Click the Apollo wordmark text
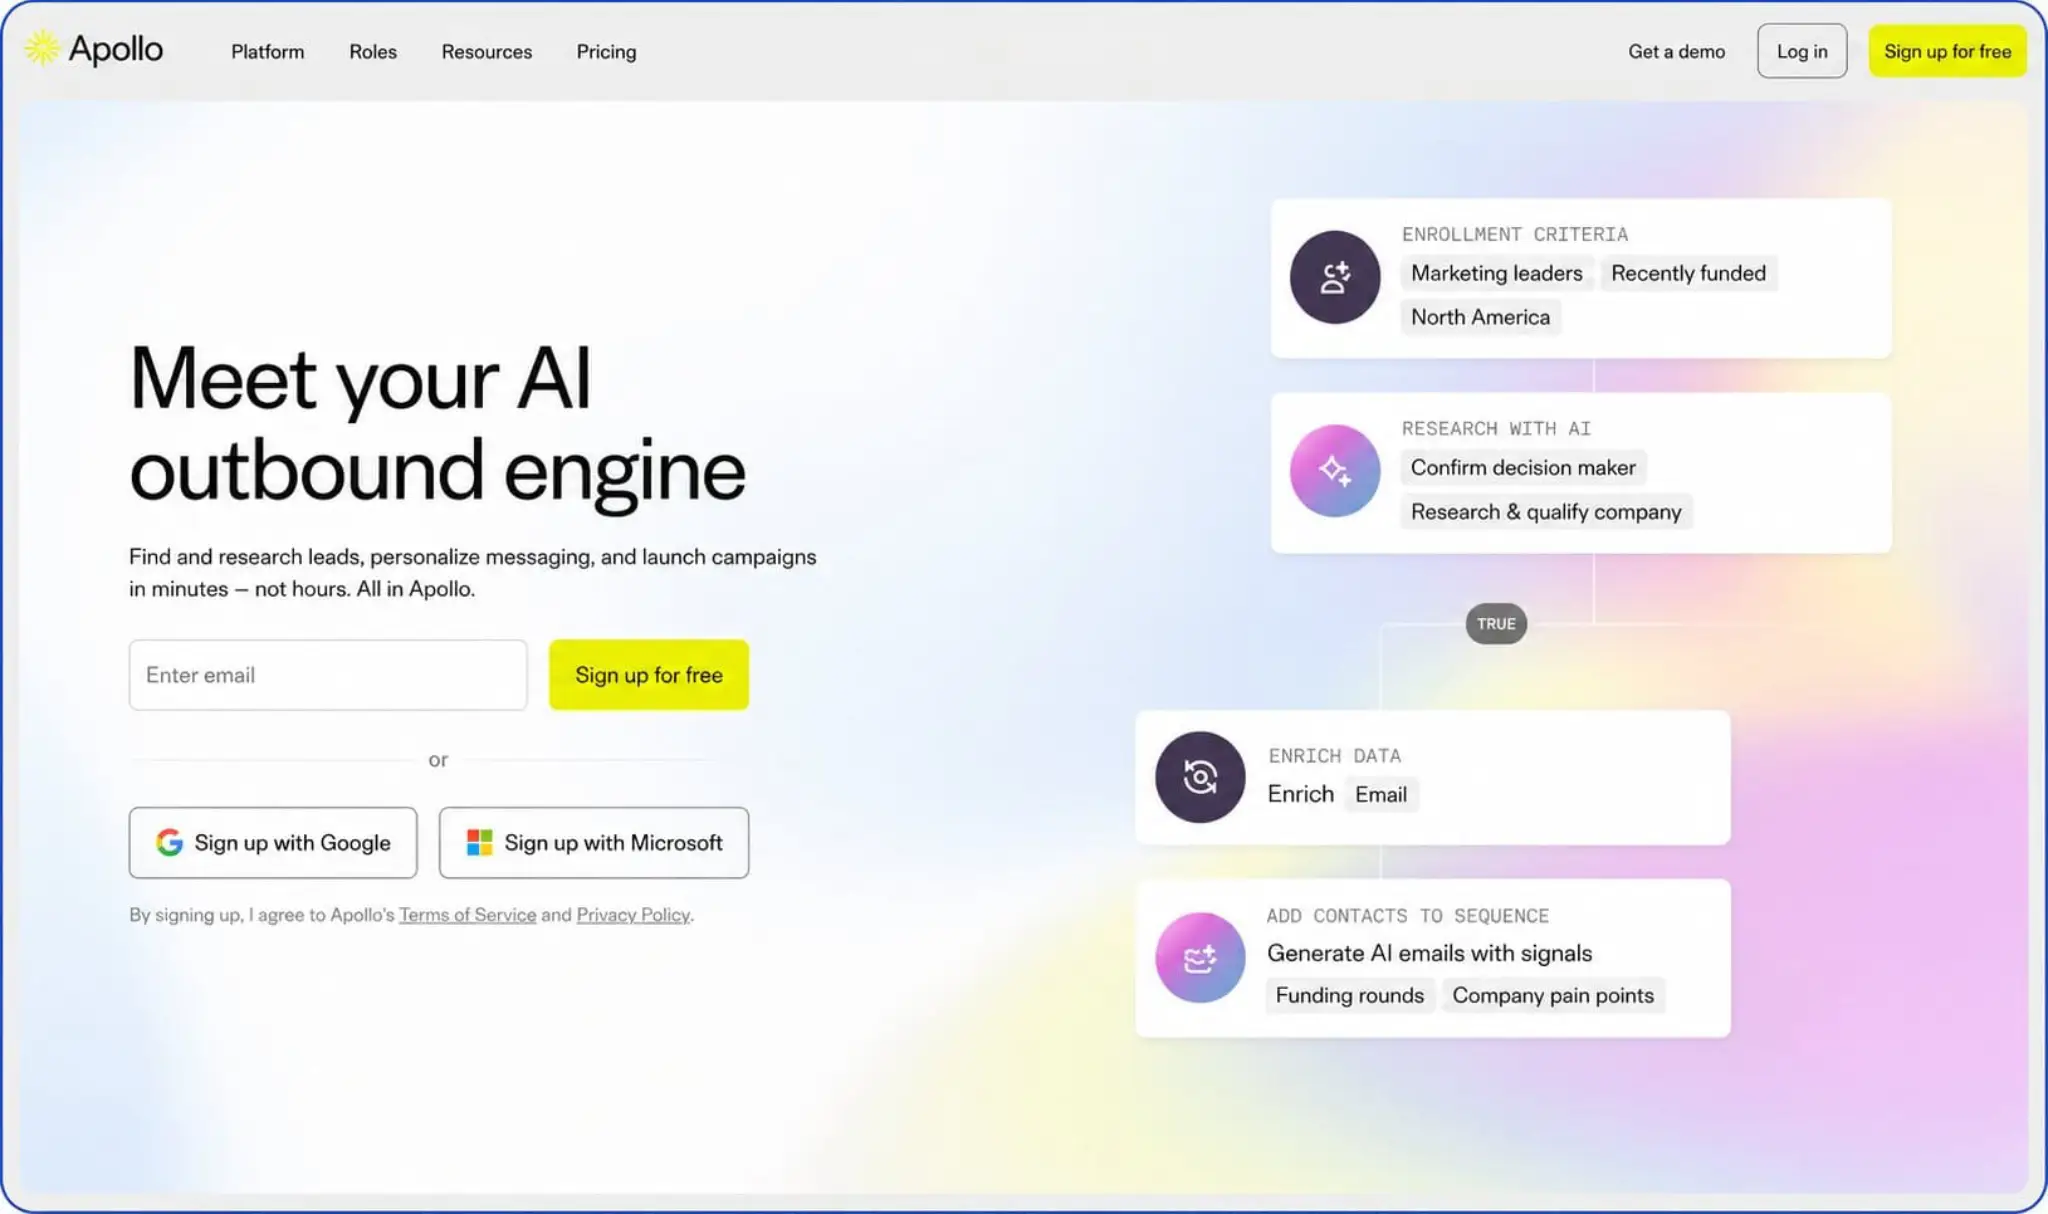2048x1214 pixels. coord(116,49)
